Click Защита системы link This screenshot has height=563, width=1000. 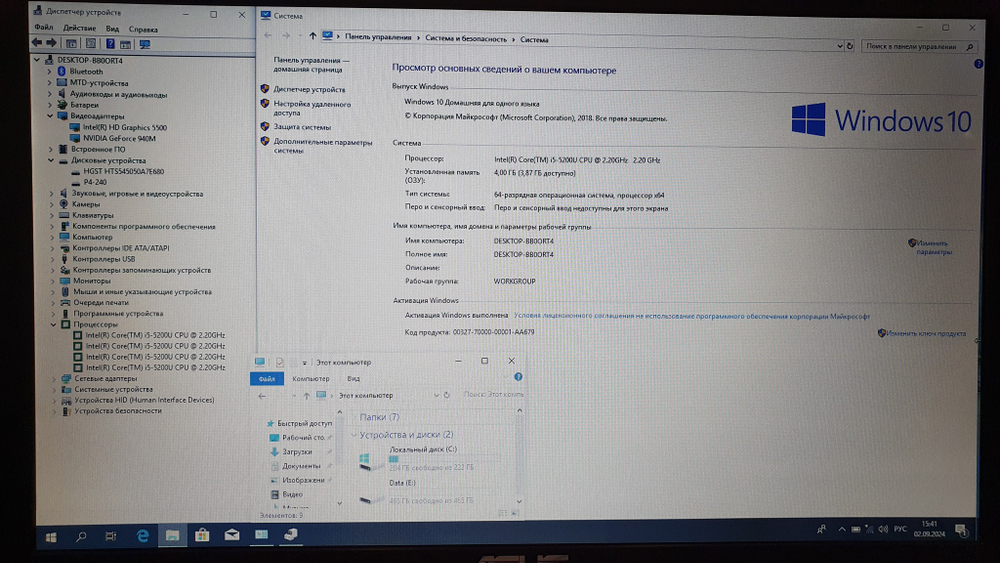point(302,127)
